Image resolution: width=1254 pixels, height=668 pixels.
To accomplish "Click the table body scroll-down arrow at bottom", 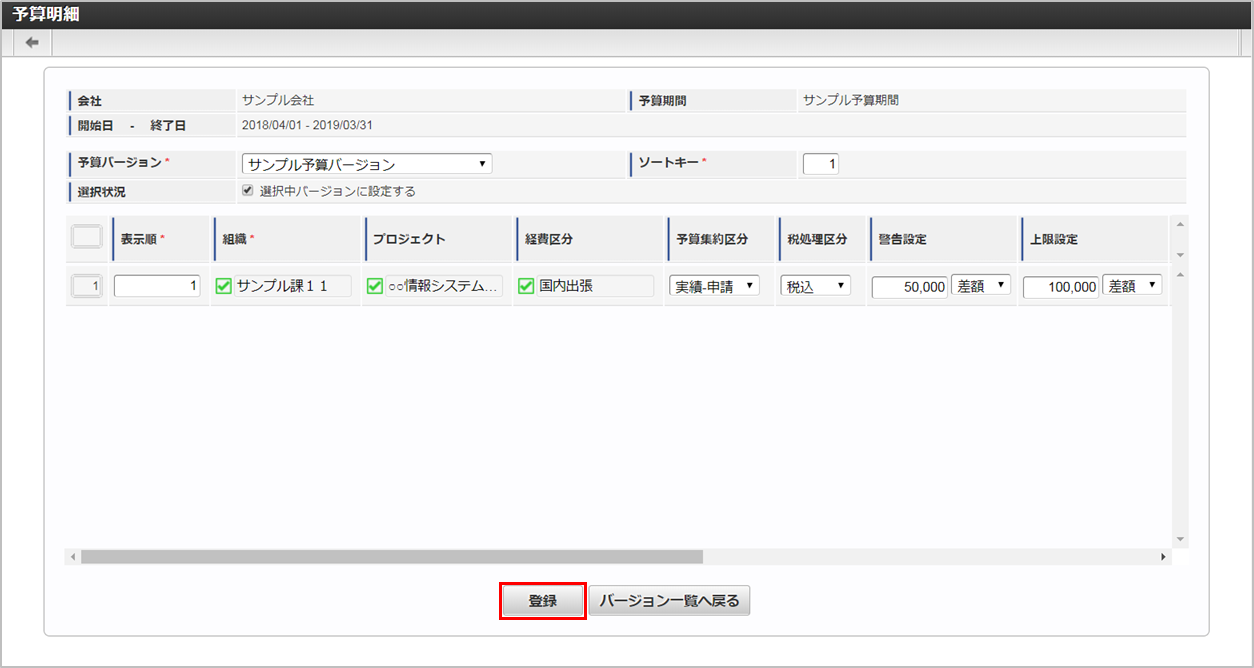I will coord(1180,540).
